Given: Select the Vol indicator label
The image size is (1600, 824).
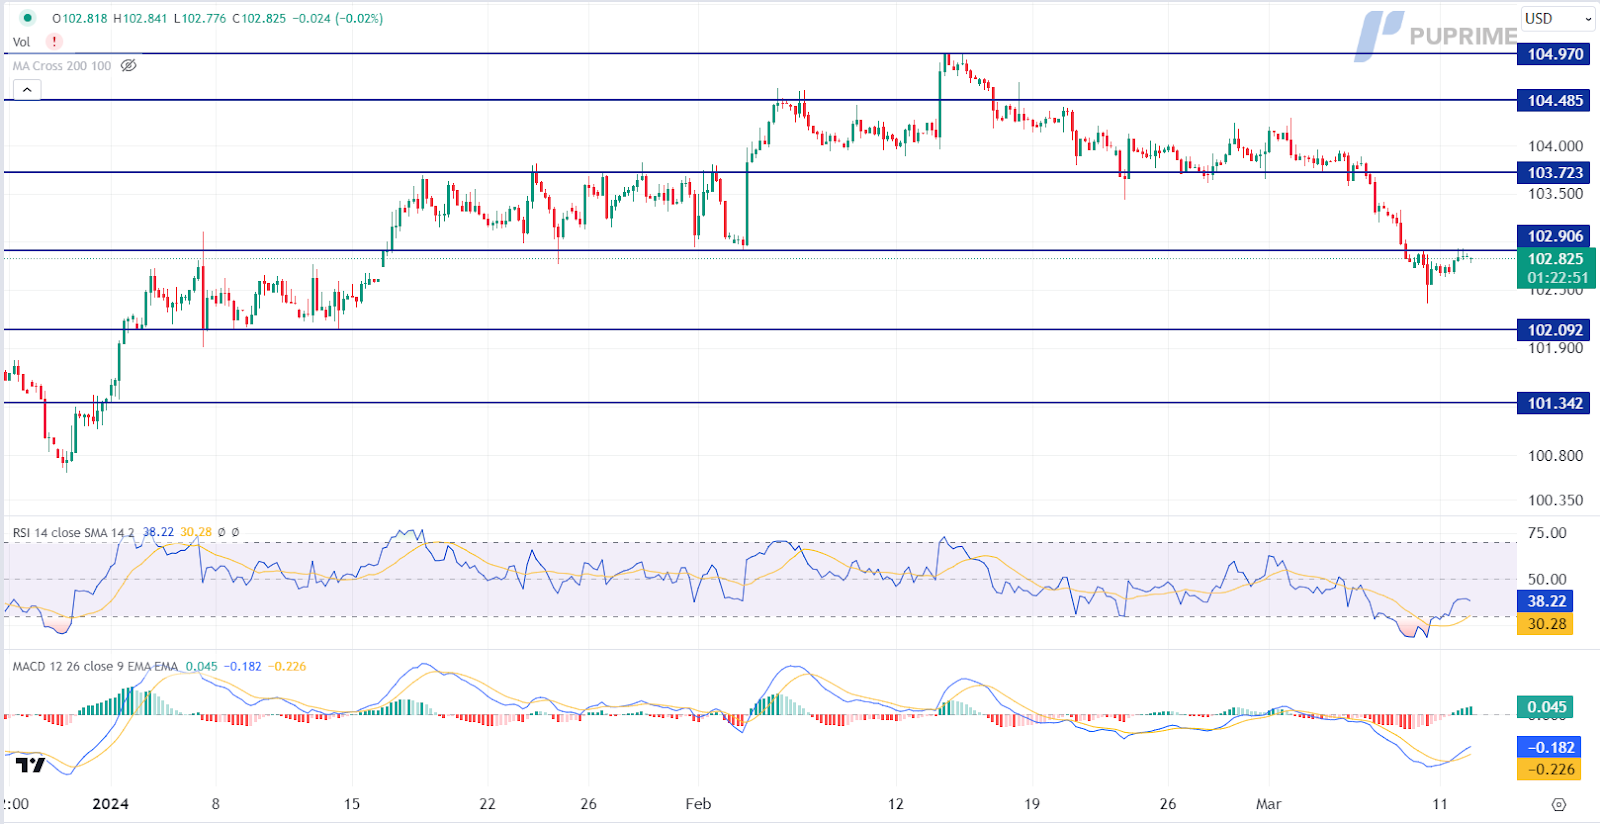Looking at the screenshot, I should pos(21,42).
